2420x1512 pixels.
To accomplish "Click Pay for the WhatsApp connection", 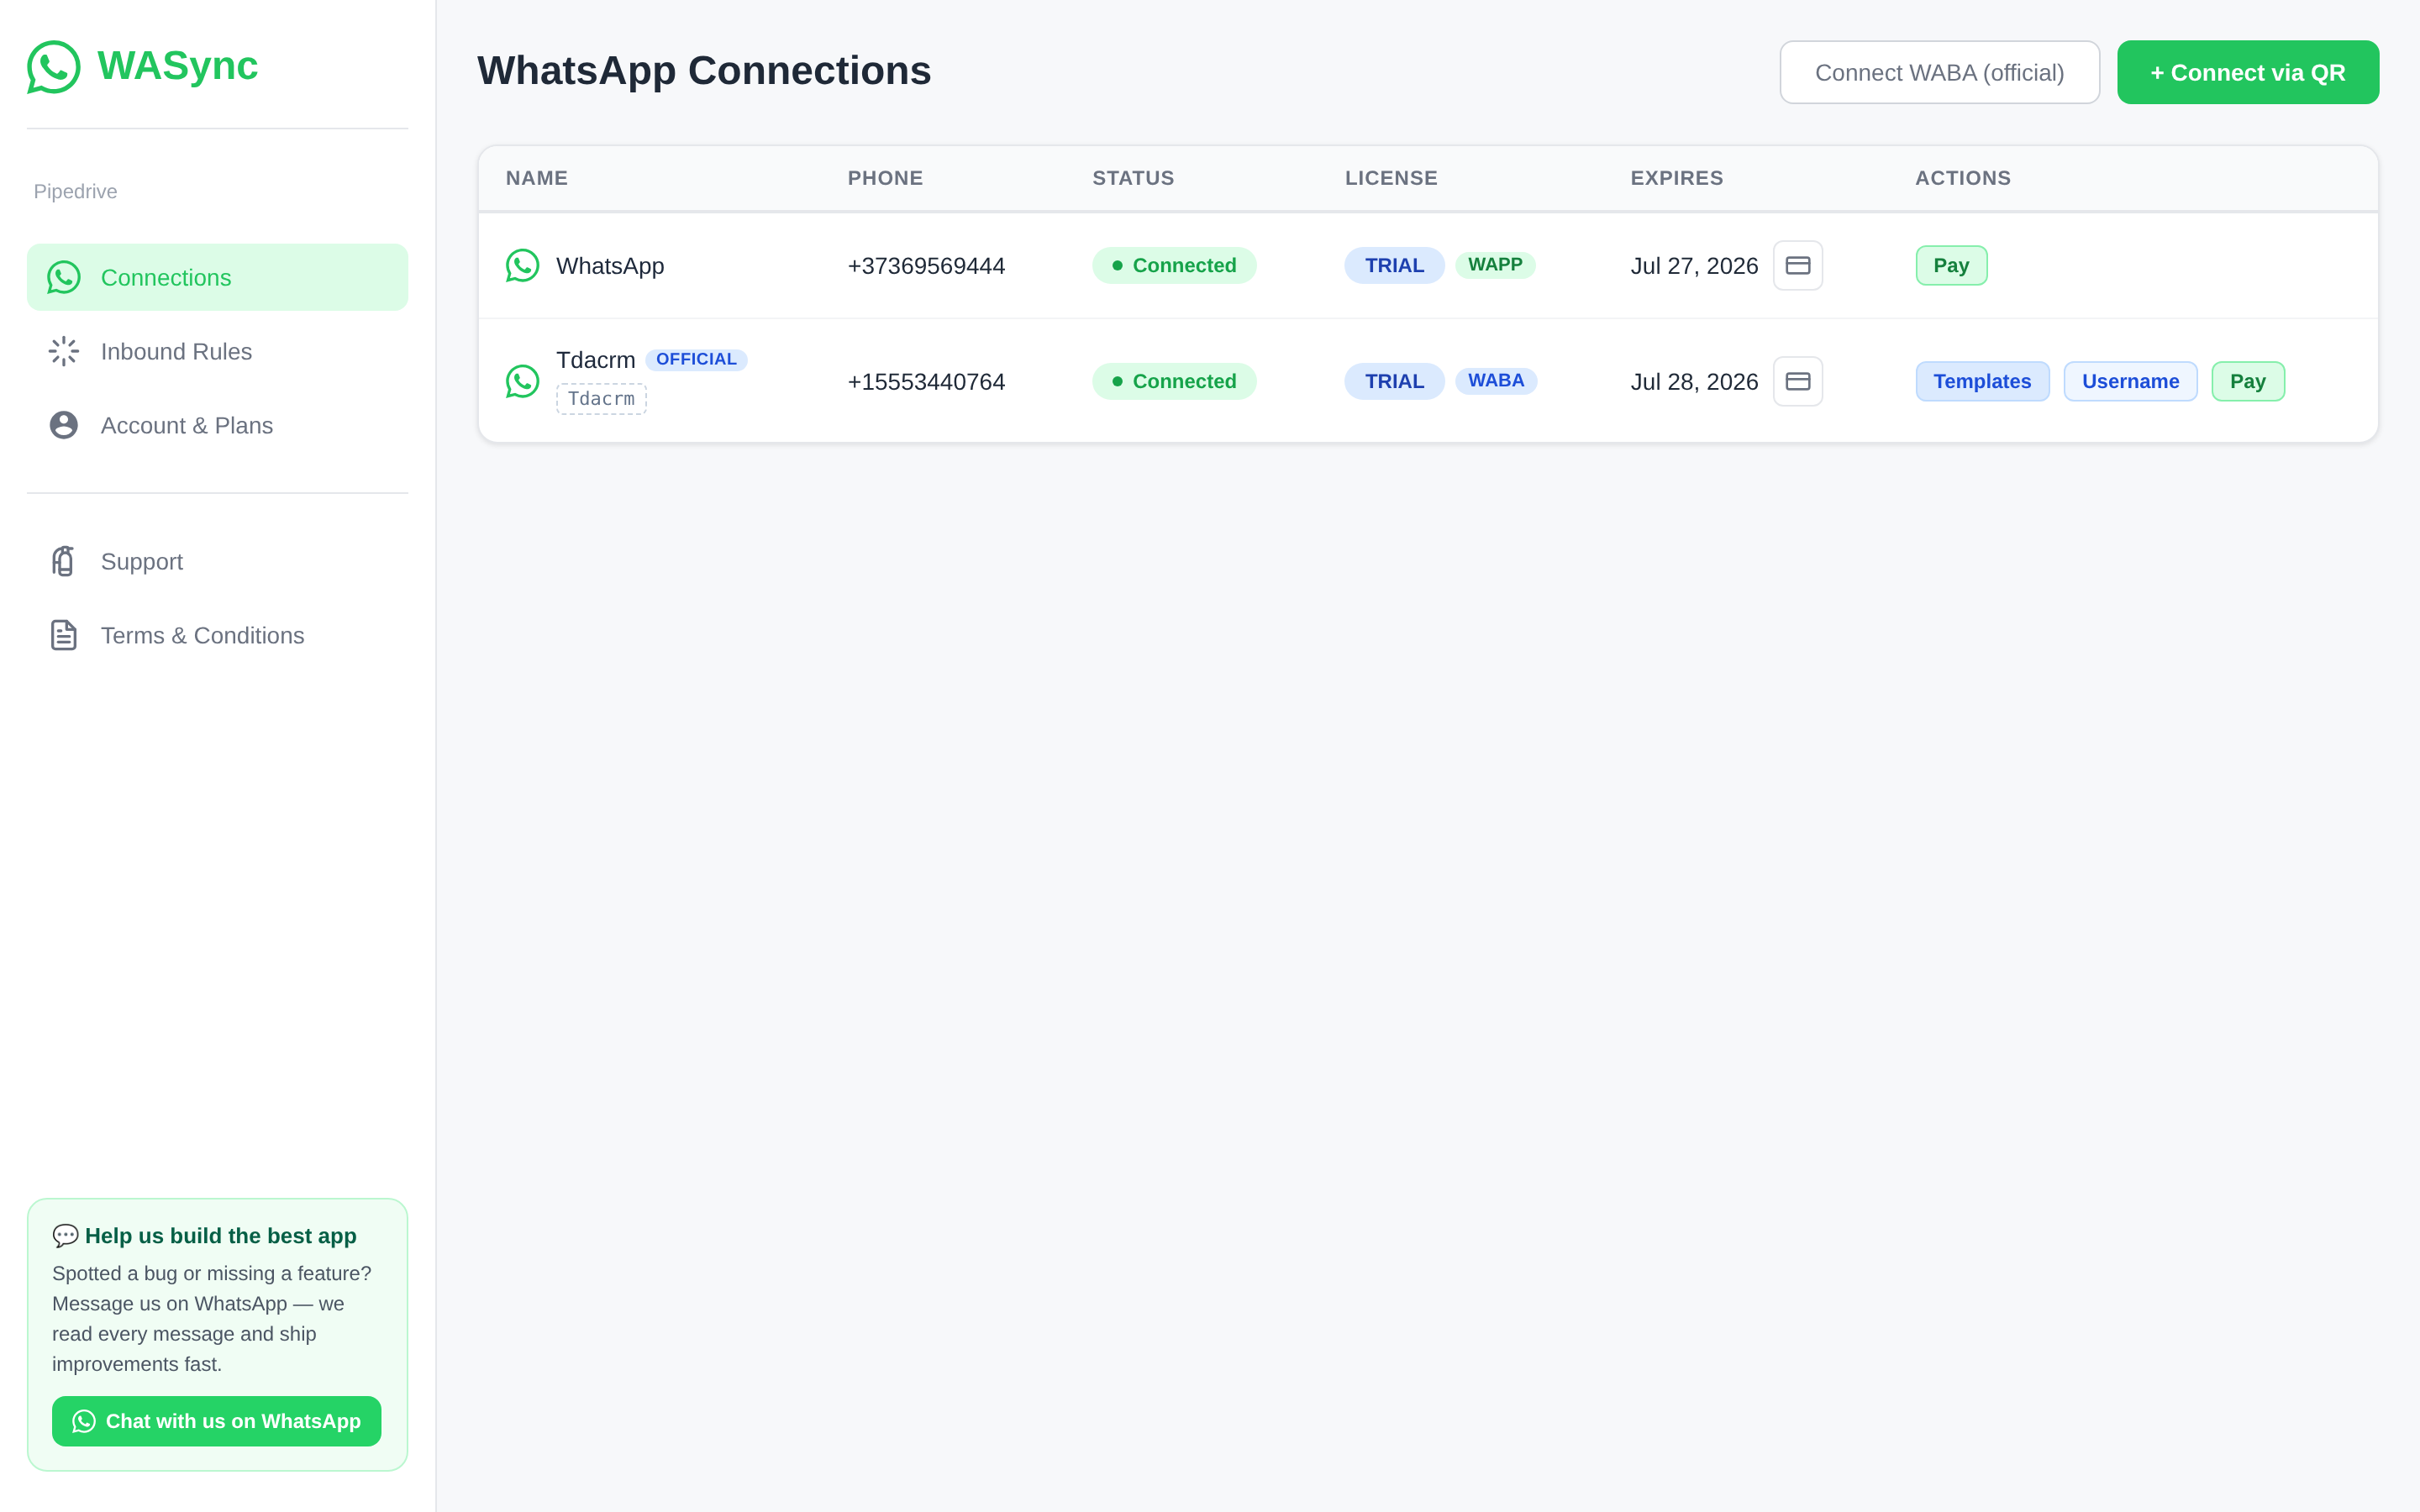I will (x=1951, y=265).
